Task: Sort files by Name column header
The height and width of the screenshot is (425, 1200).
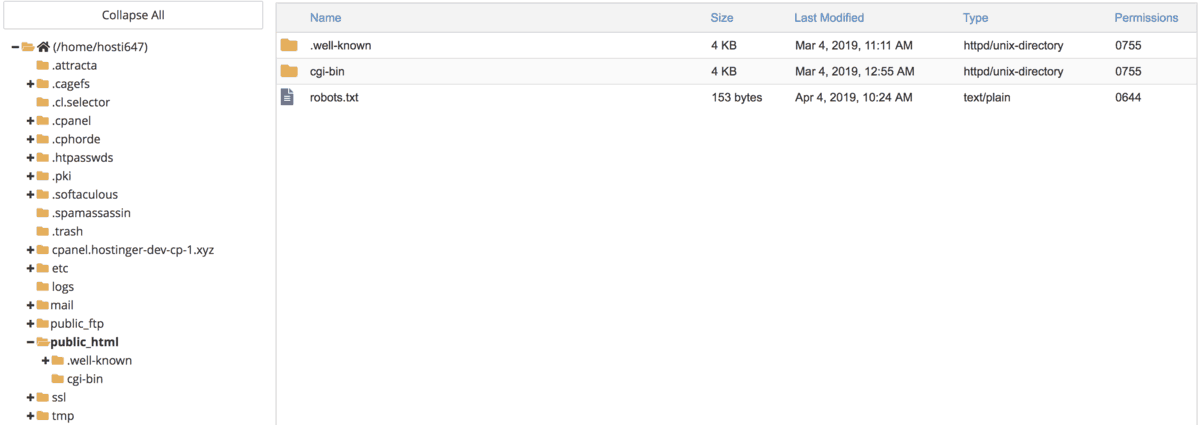Action: 325,18
